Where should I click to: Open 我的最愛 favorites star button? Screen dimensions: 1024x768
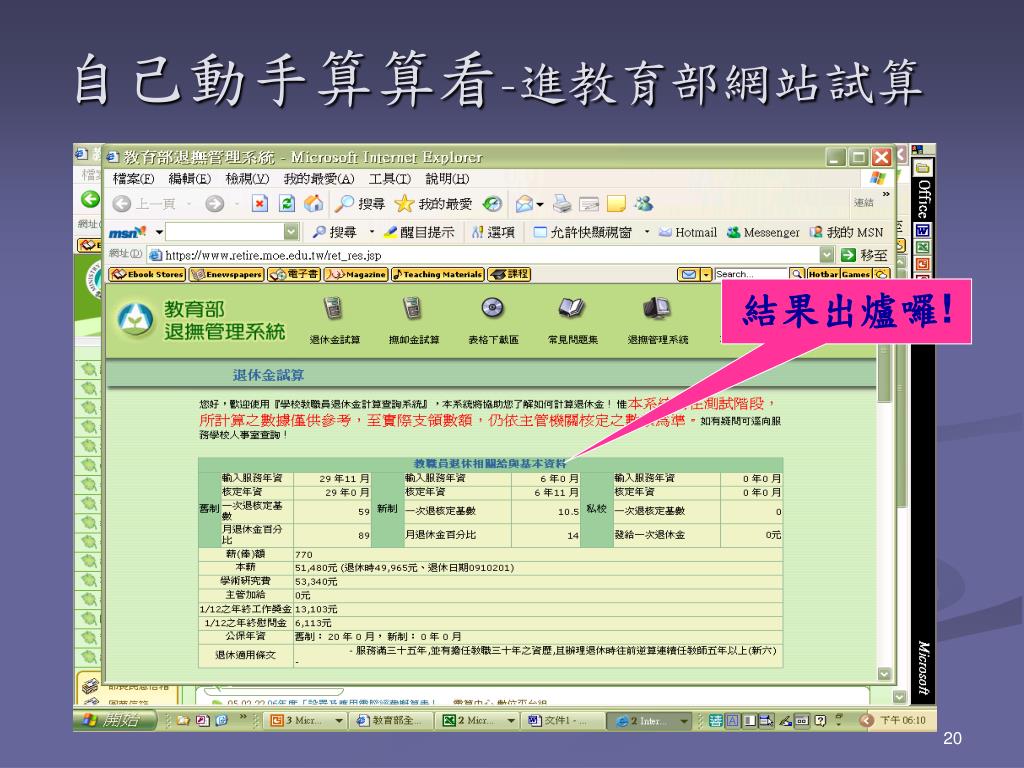click(433, 204)
